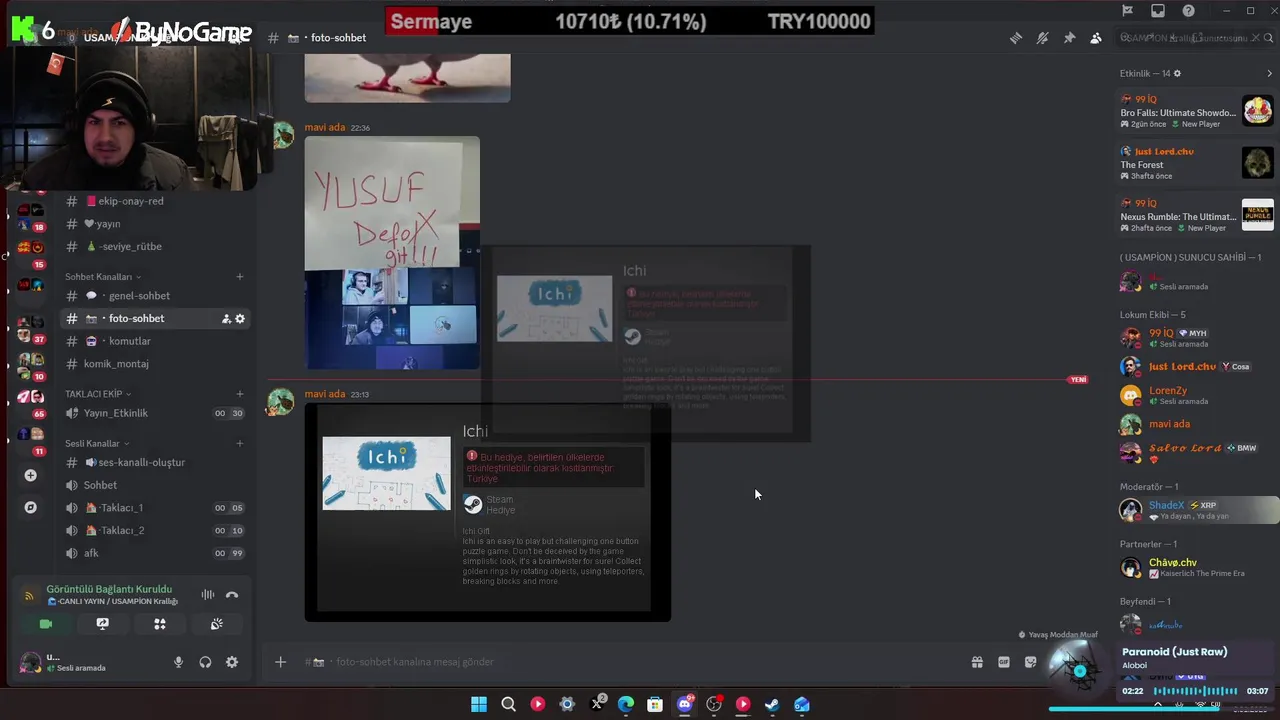Open Nexus Rumble activity card

coord(1196,216)
